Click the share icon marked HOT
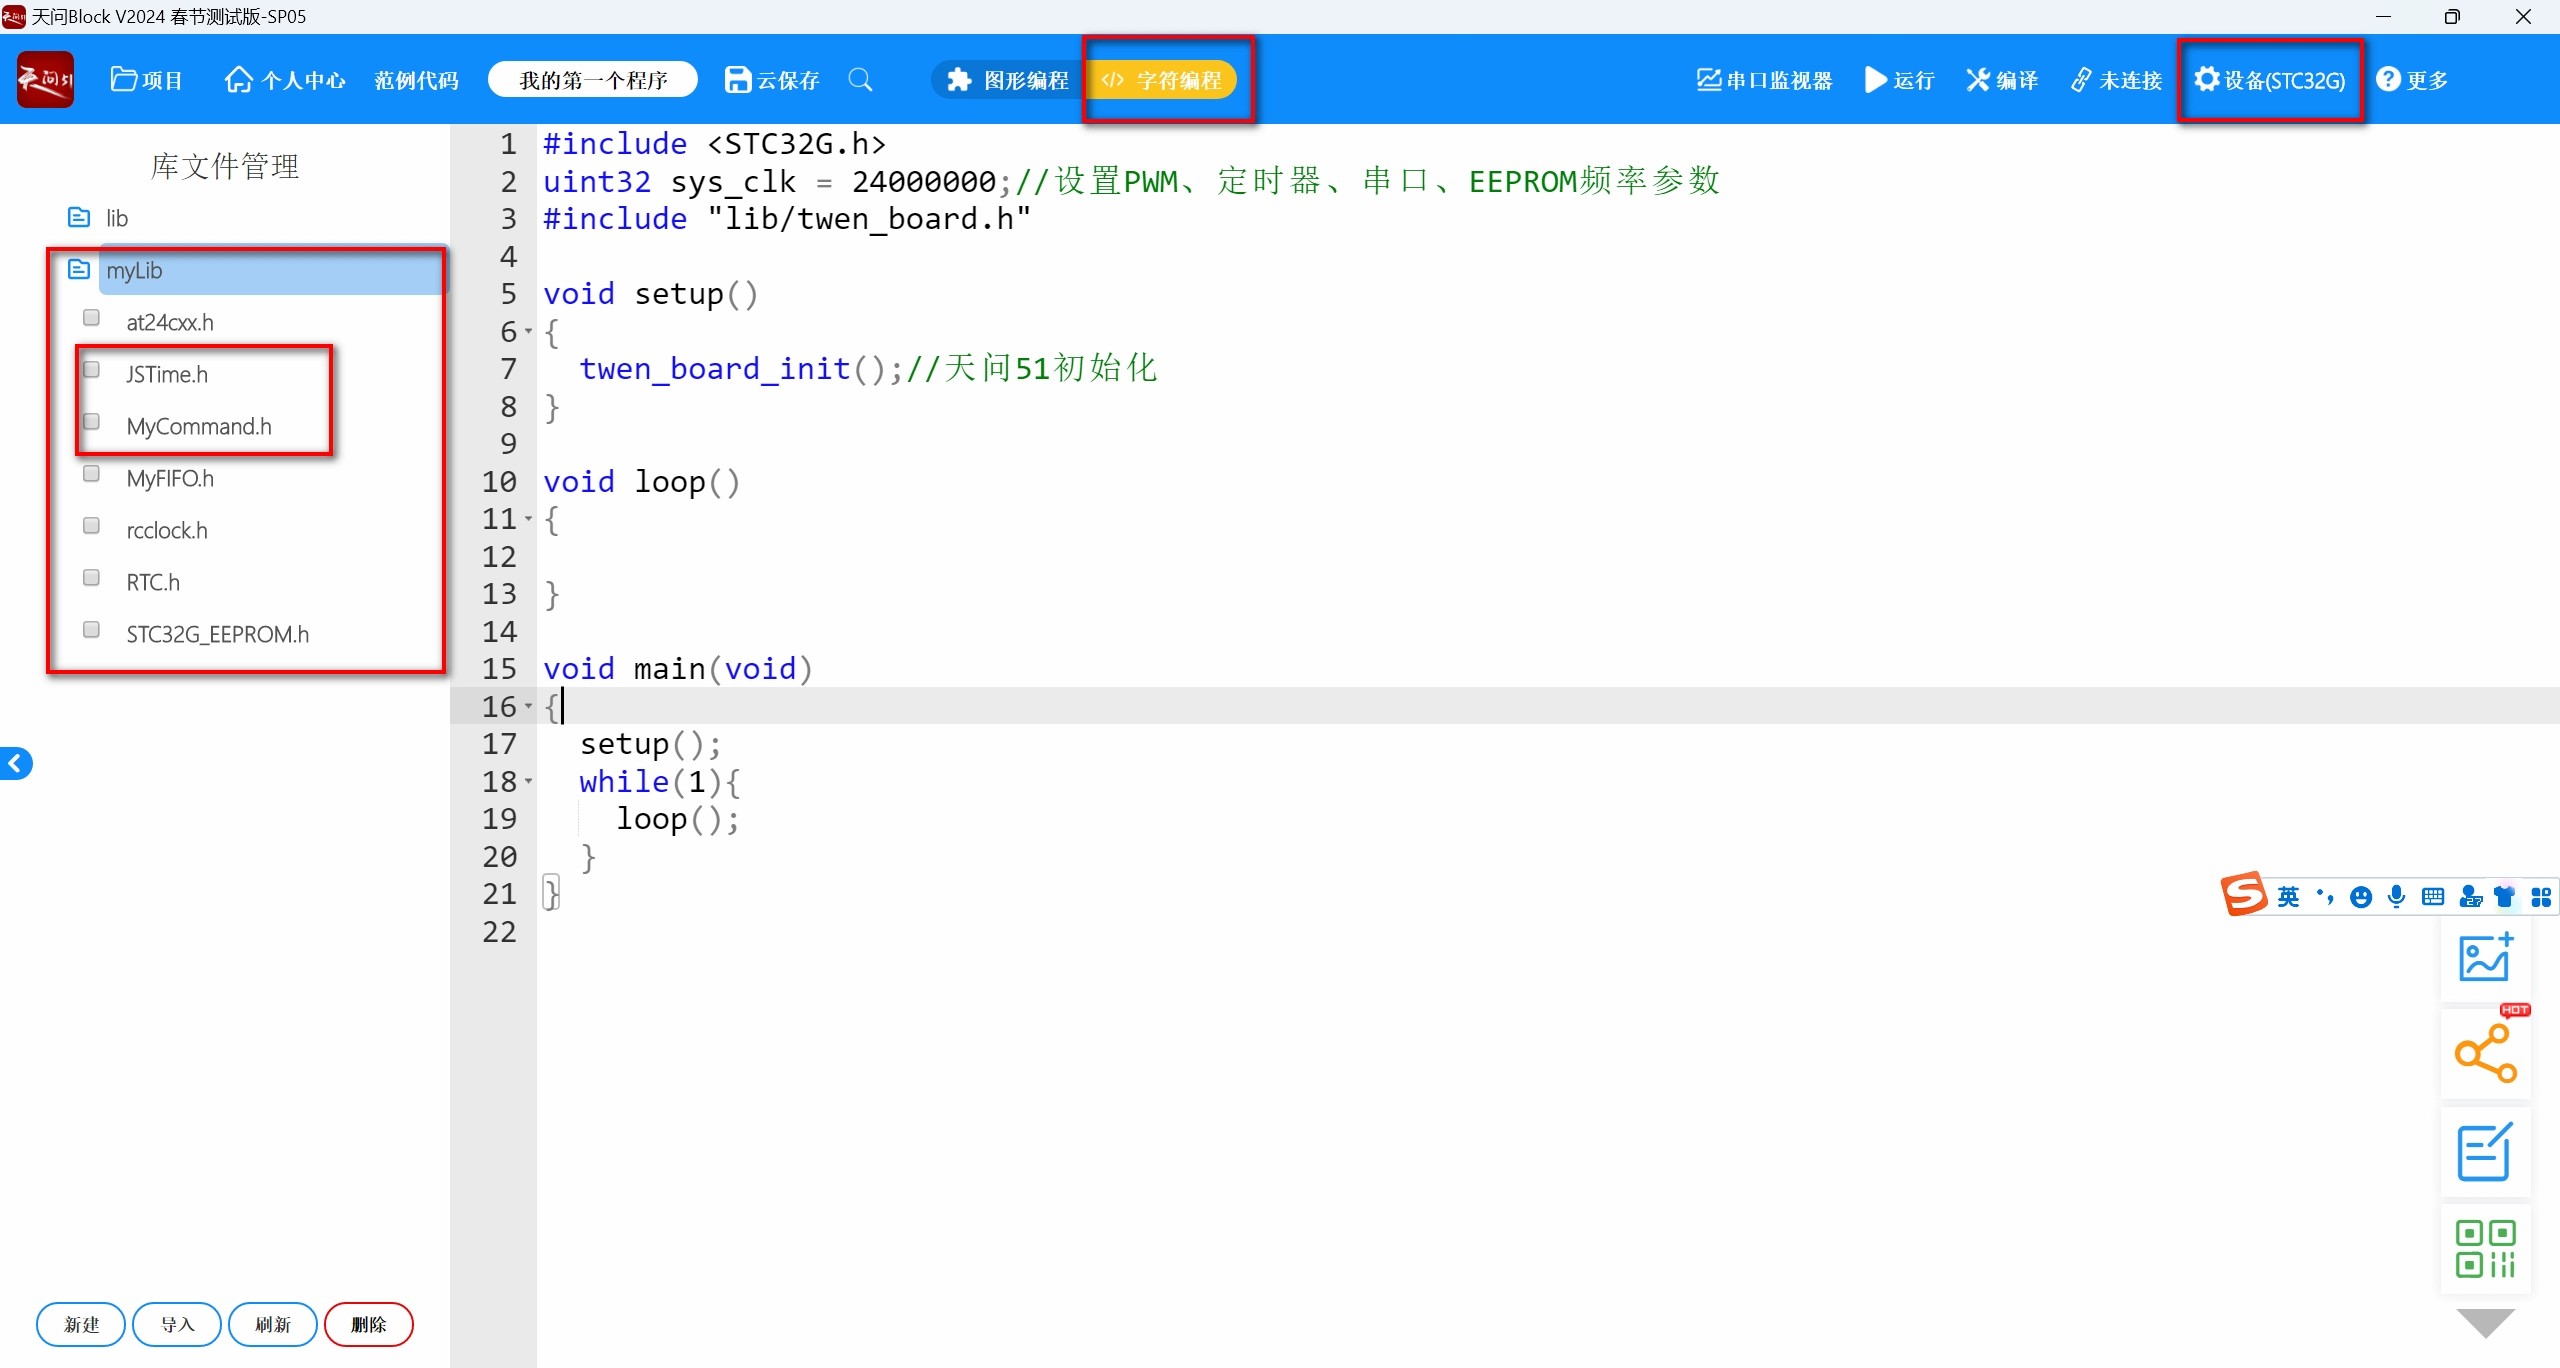The image size is (2560, 1368). click(2485, 1053)
